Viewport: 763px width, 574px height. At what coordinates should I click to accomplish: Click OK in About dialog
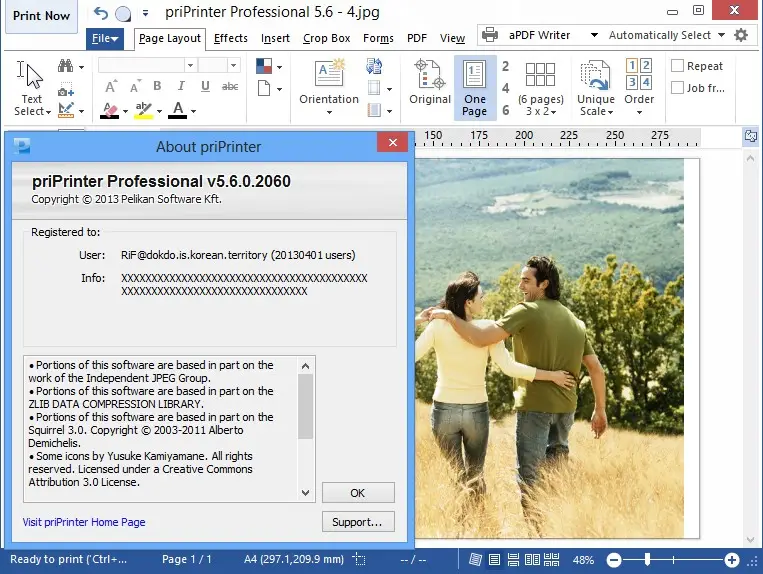[x=358, y=493]
